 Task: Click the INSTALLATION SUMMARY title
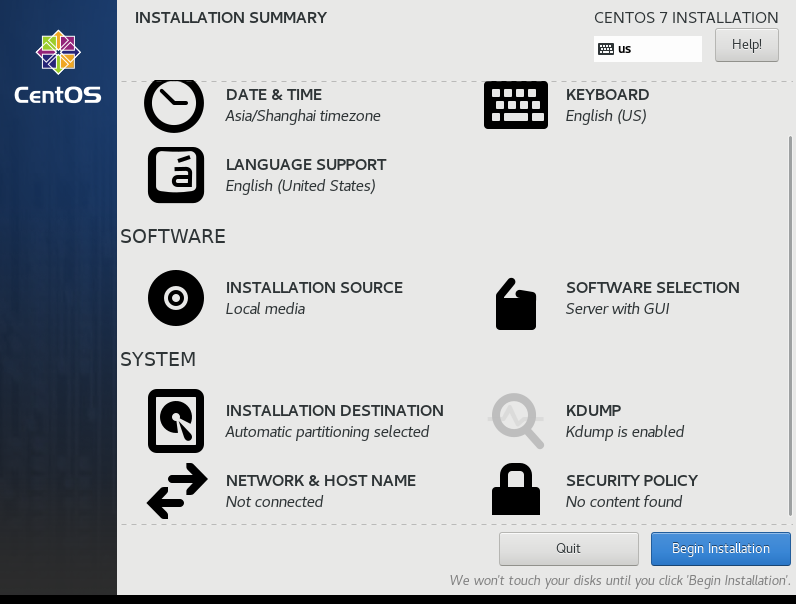coord(230,18)
